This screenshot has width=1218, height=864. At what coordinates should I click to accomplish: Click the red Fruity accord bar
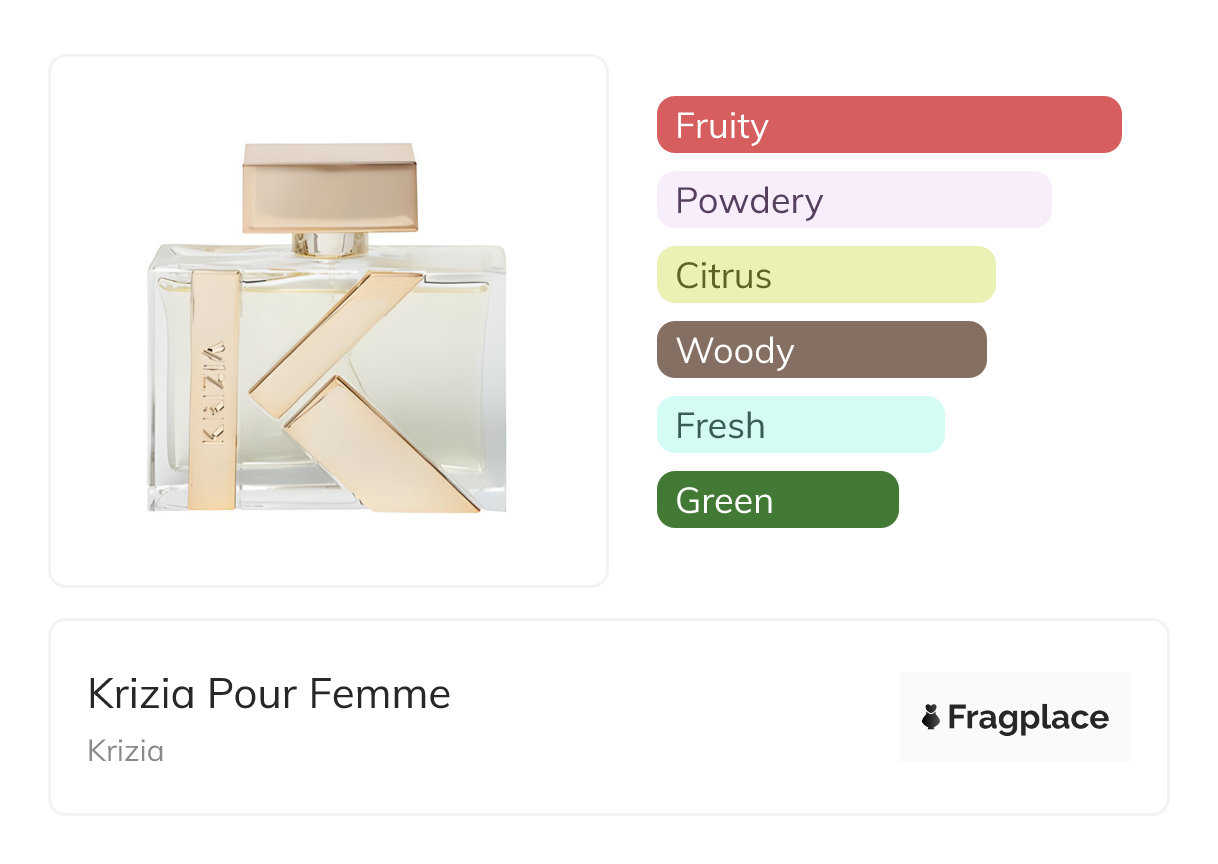888,125
